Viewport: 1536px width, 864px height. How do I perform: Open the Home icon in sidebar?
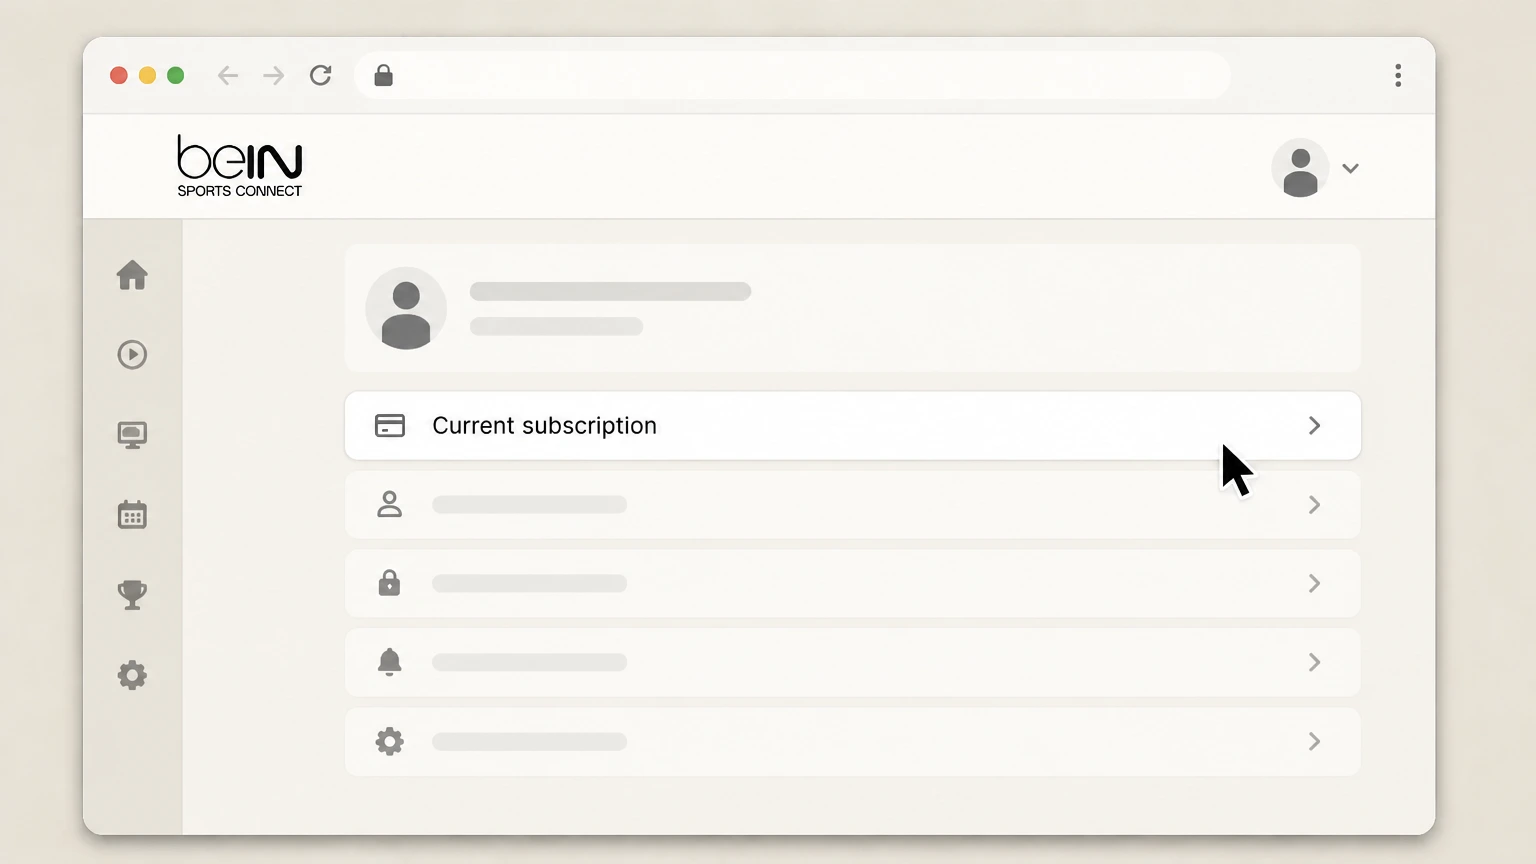[132, 275]
